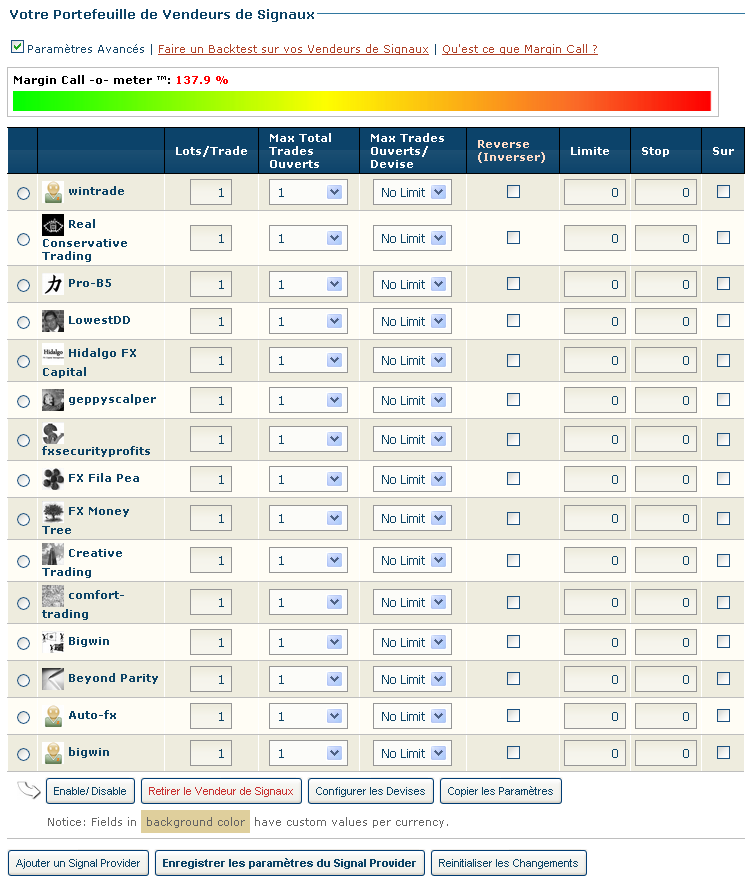Open Max Total Trades dropdown for wintrade
The width and height of the screenshot is (753, 880).
tap(307, 193)
